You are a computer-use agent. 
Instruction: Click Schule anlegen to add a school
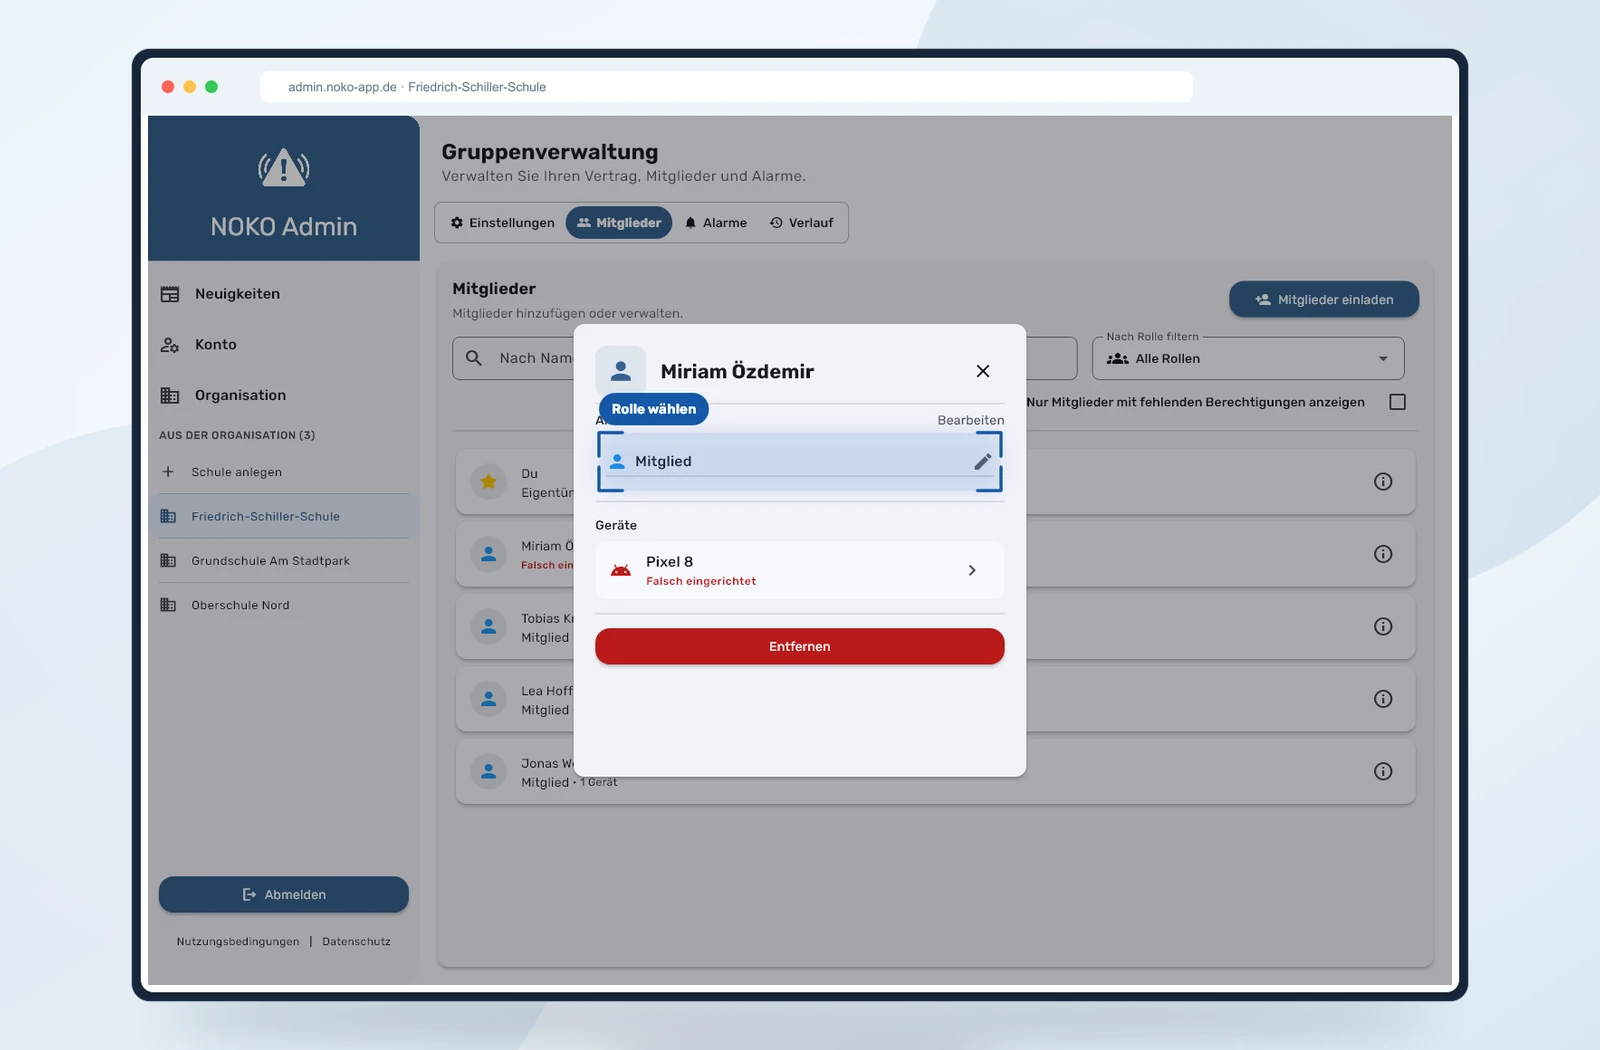(x=284, y=472)
